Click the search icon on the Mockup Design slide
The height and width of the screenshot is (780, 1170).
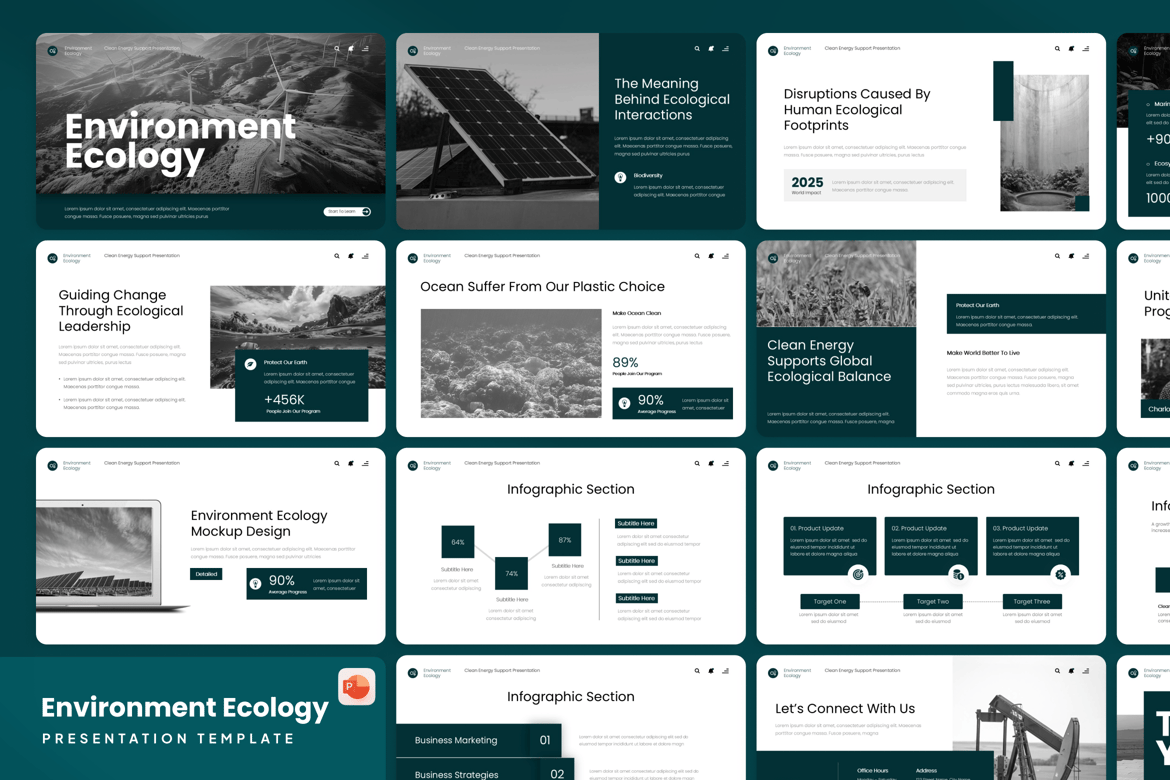point(337,464)
